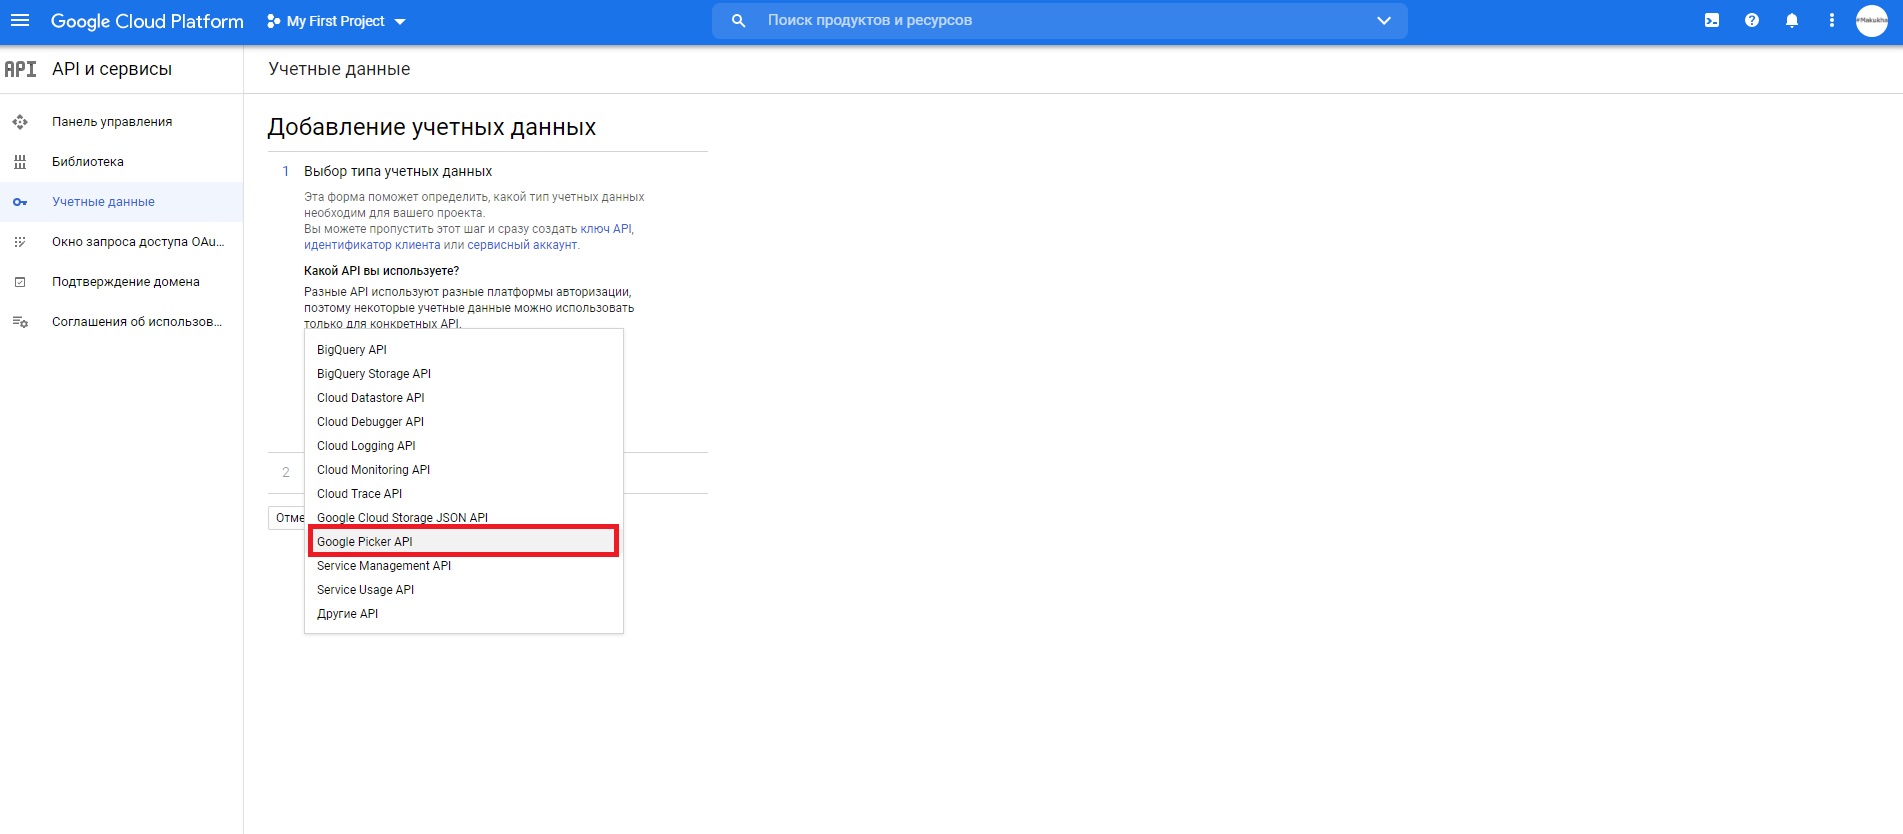The height and width of the screenshot is (834, 1903).
Task: Choose Google Cloud Storage JSON API
Action: click(464, 518)
